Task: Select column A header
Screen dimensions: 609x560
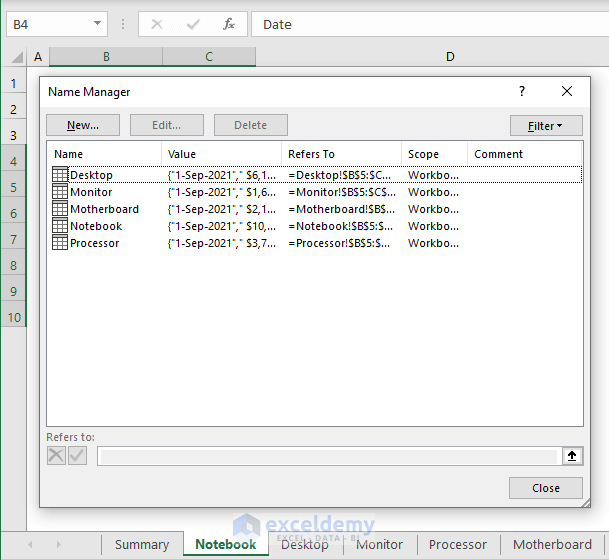Action: tap(38, 57)
